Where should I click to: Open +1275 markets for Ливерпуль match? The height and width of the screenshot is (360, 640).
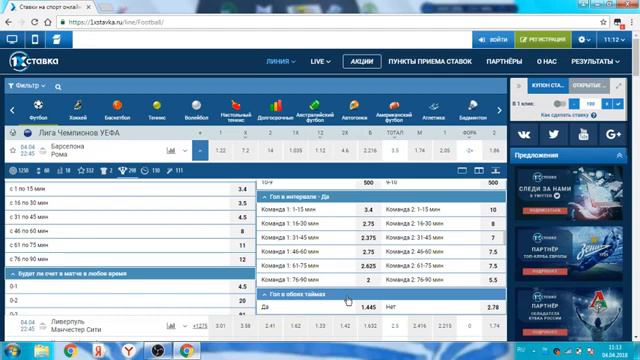coord(200,326)
